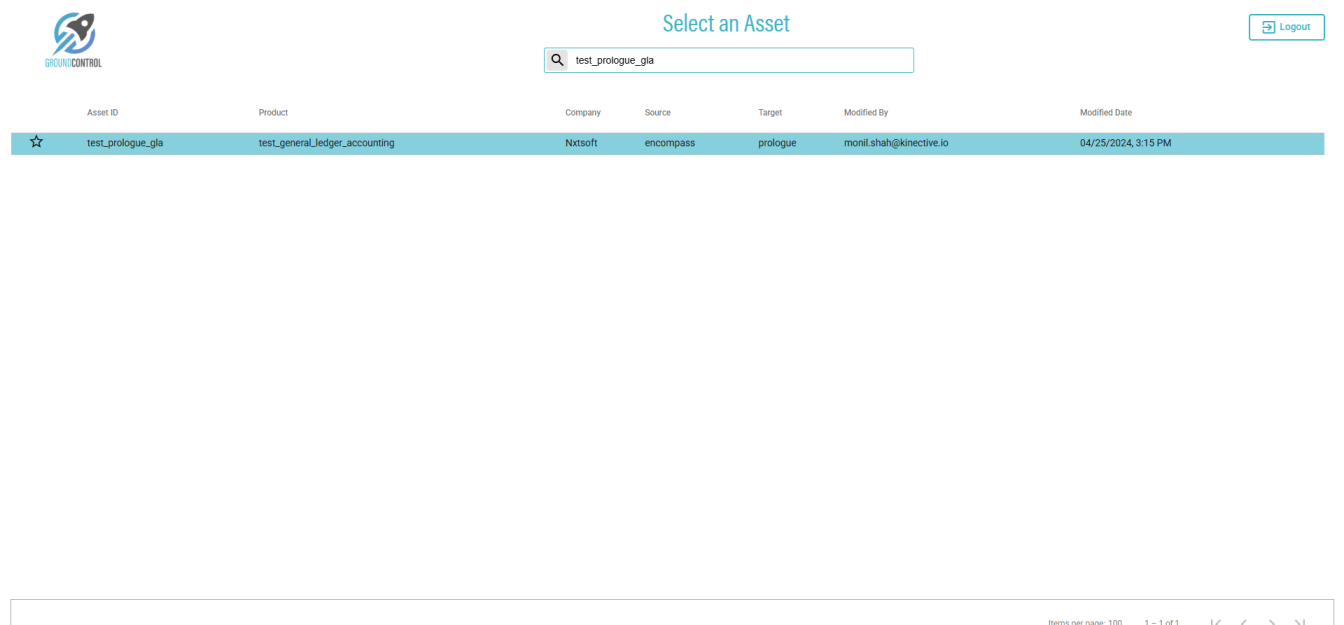Sort by the Source column header
The height and width of the screenshot is (625, 1344).
[658, 113]
